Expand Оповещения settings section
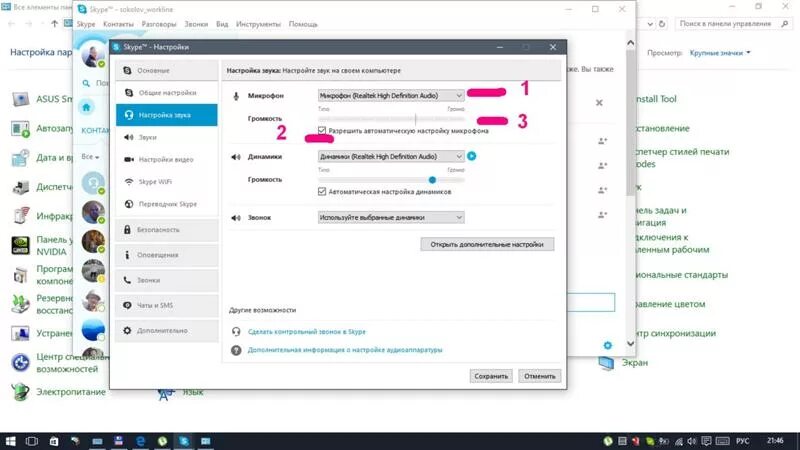This screenshot has width=800, height=450. (x=166, y=255)
